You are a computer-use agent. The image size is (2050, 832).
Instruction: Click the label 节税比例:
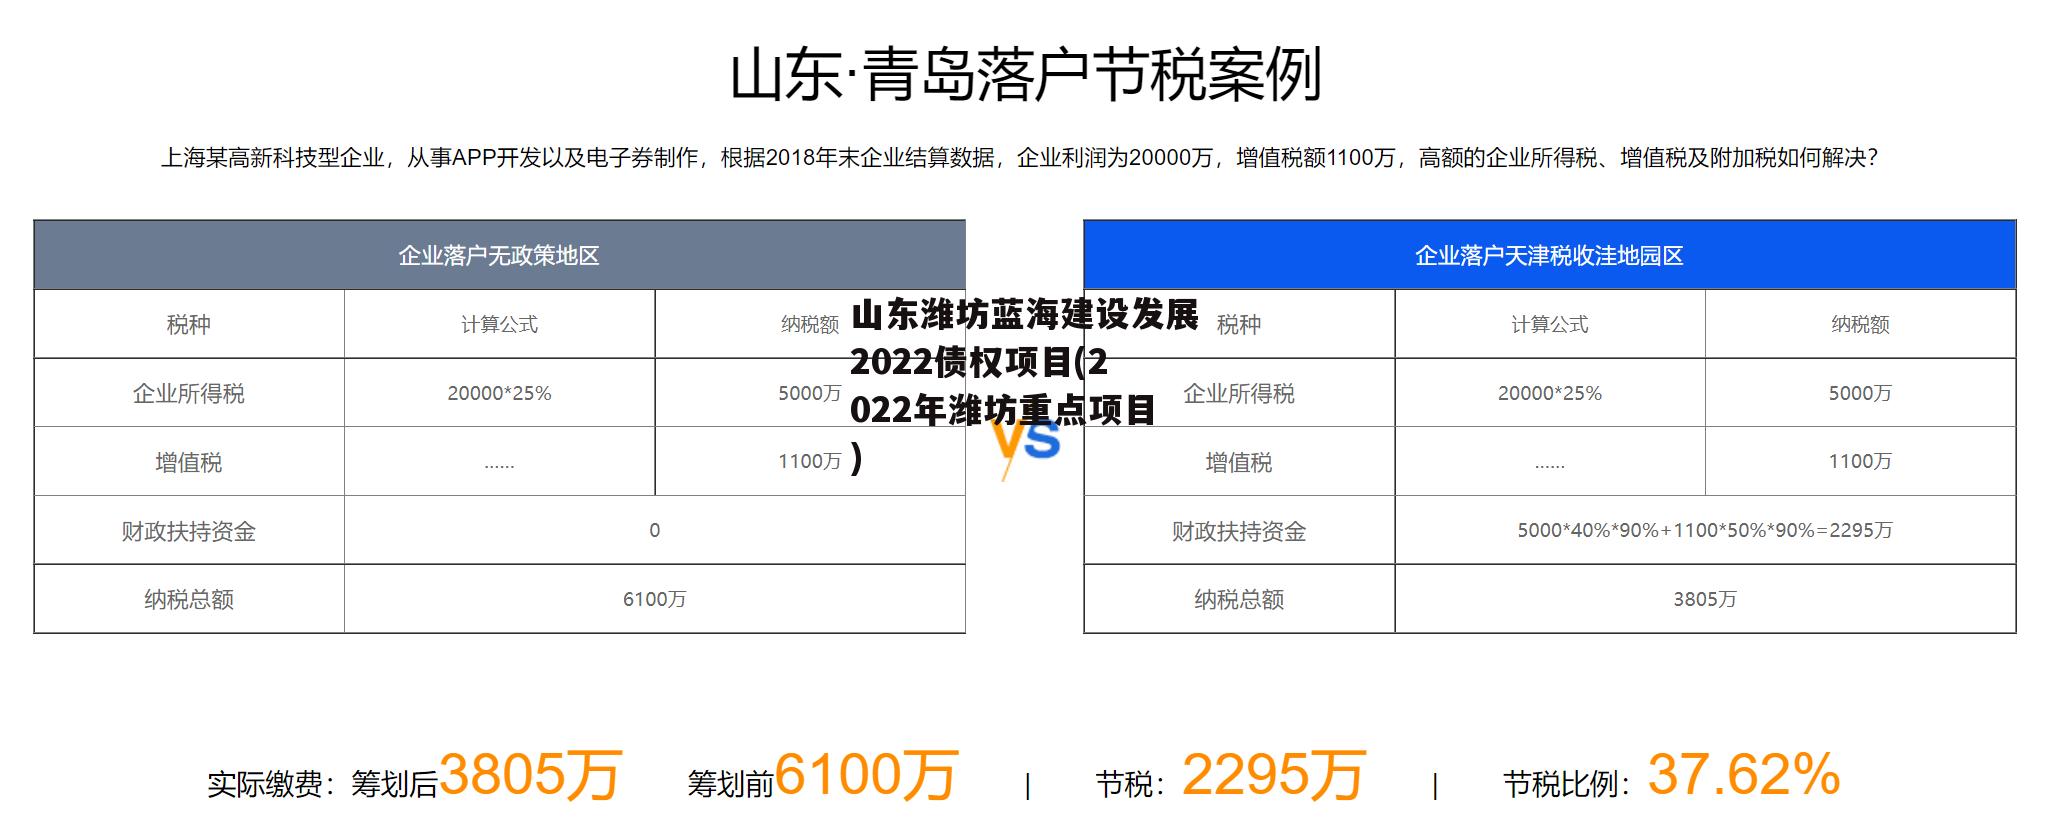click(x=1568, y=784)
